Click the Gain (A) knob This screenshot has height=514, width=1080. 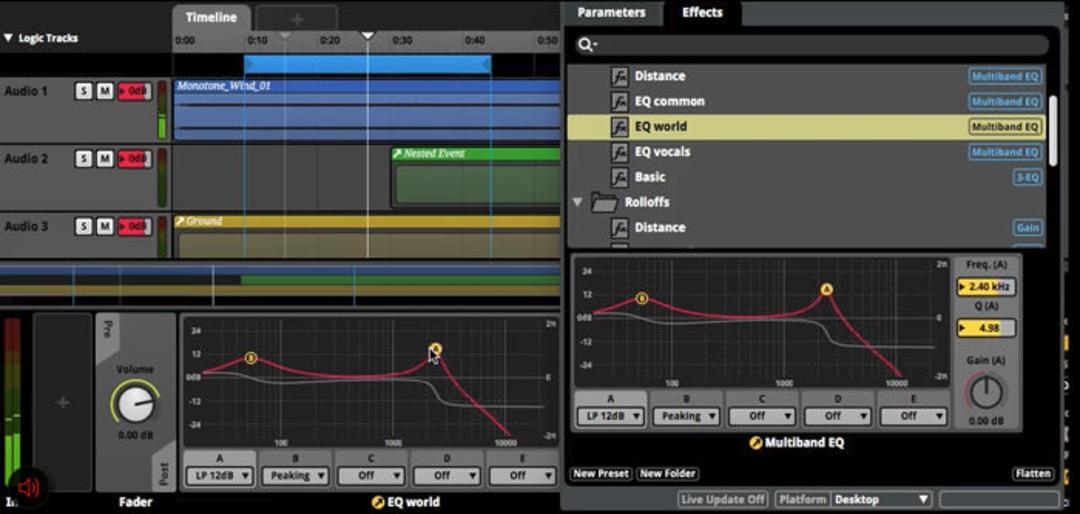(x=986, y=392)
